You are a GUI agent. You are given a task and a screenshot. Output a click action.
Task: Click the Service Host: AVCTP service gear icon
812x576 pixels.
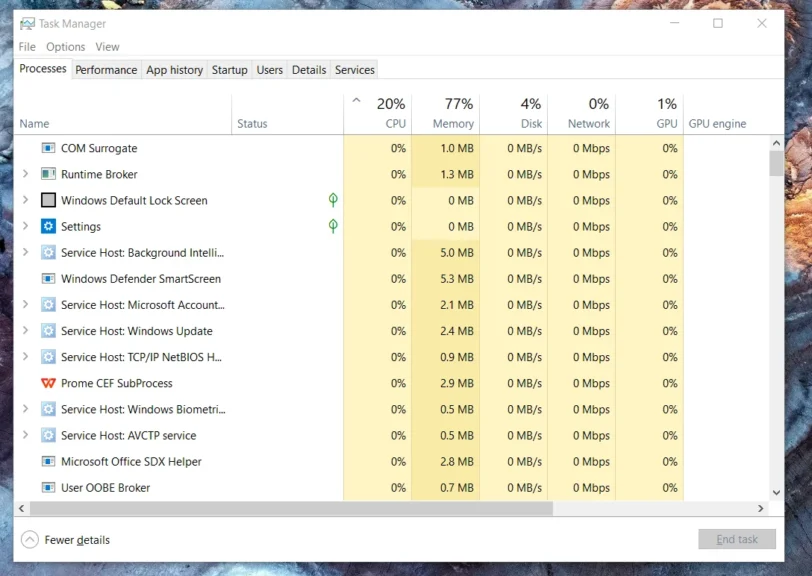(x=48, y=435)
